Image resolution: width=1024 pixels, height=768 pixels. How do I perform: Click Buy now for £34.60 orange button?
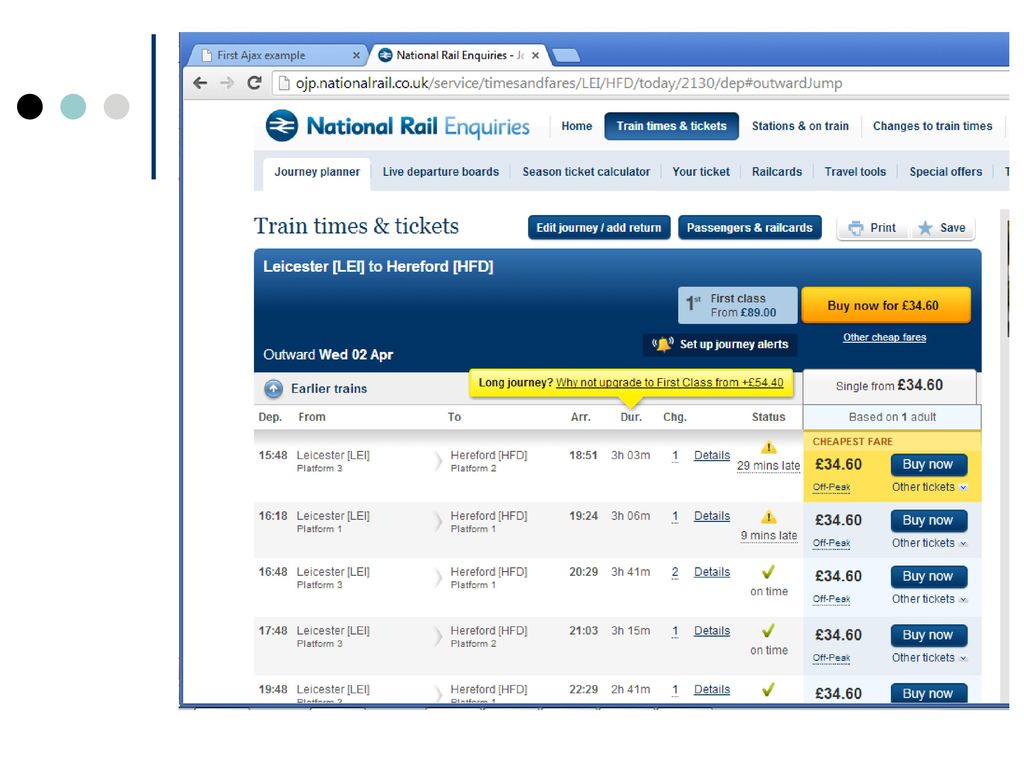[886, 306]
